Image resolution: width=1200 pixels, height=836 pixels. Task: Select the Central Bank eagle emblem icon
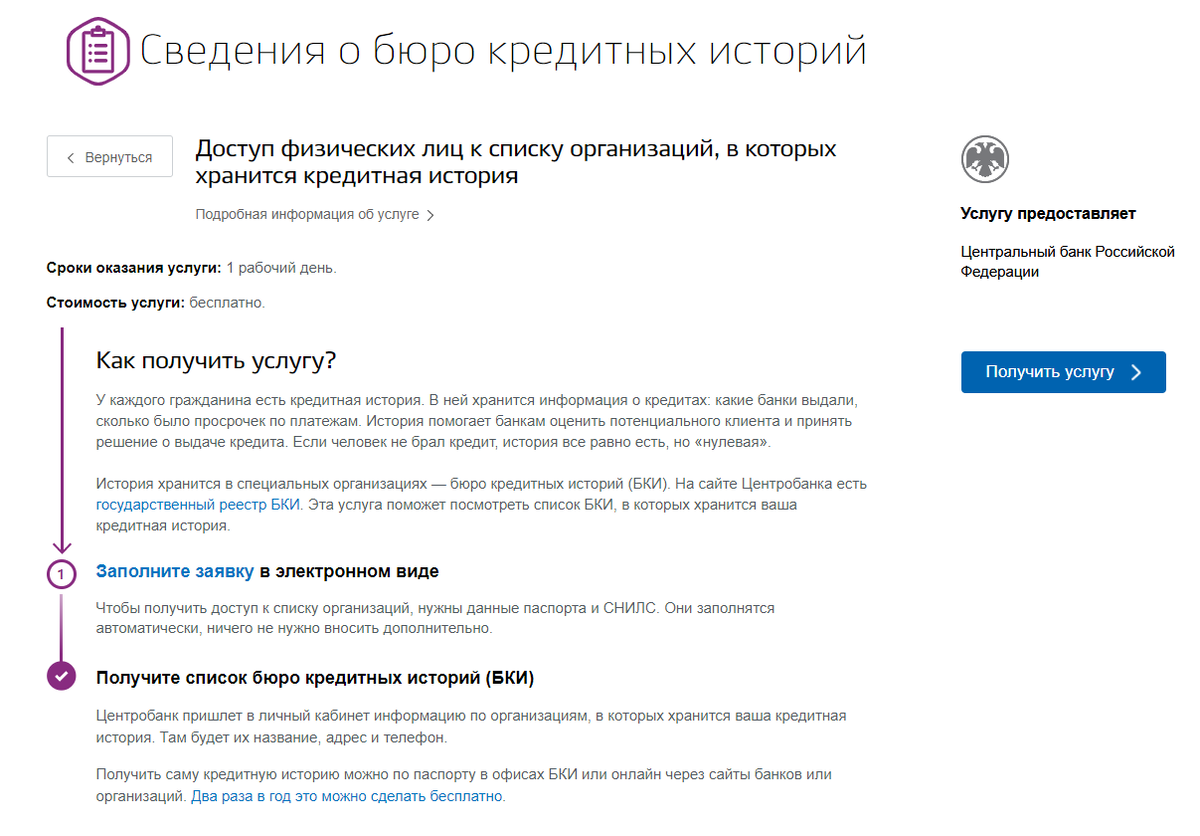point(985,158)
